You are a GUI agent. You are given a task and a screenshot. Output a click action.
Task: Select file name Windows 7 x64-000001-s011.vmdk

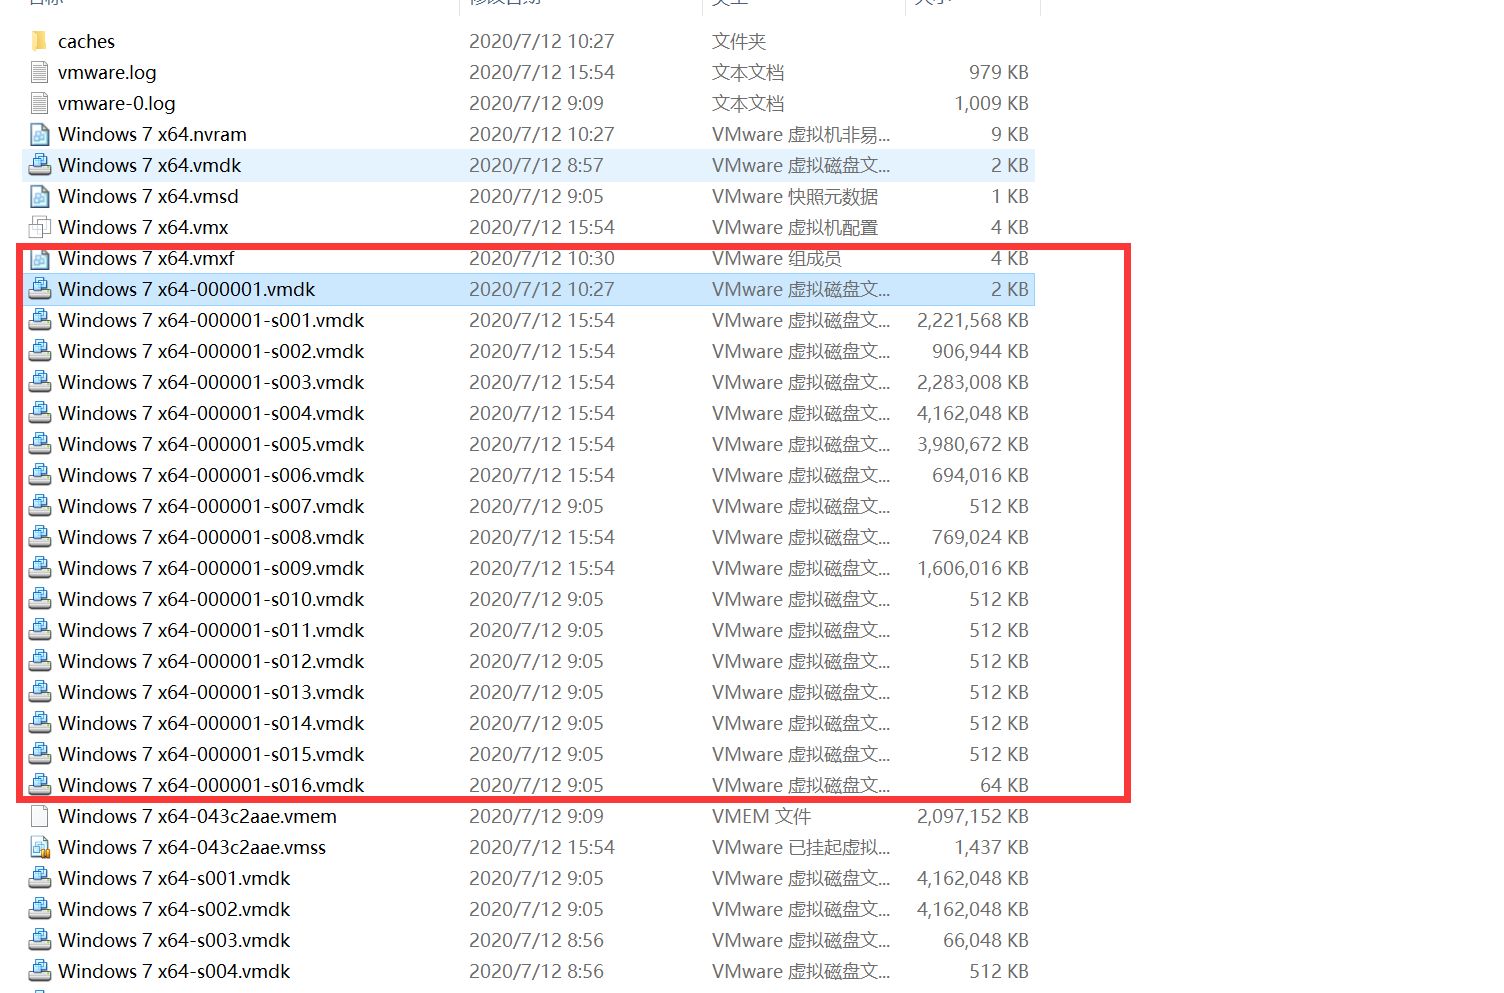[211, 630]
